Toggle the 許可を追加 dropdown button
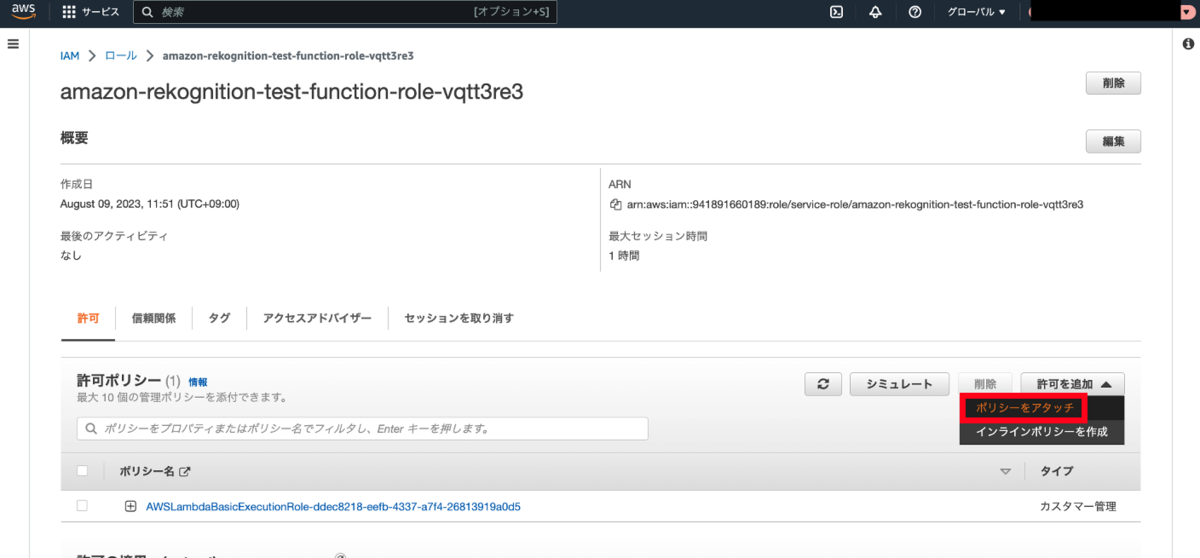This screenshot has height=558, width=1200. point(1073,384)
